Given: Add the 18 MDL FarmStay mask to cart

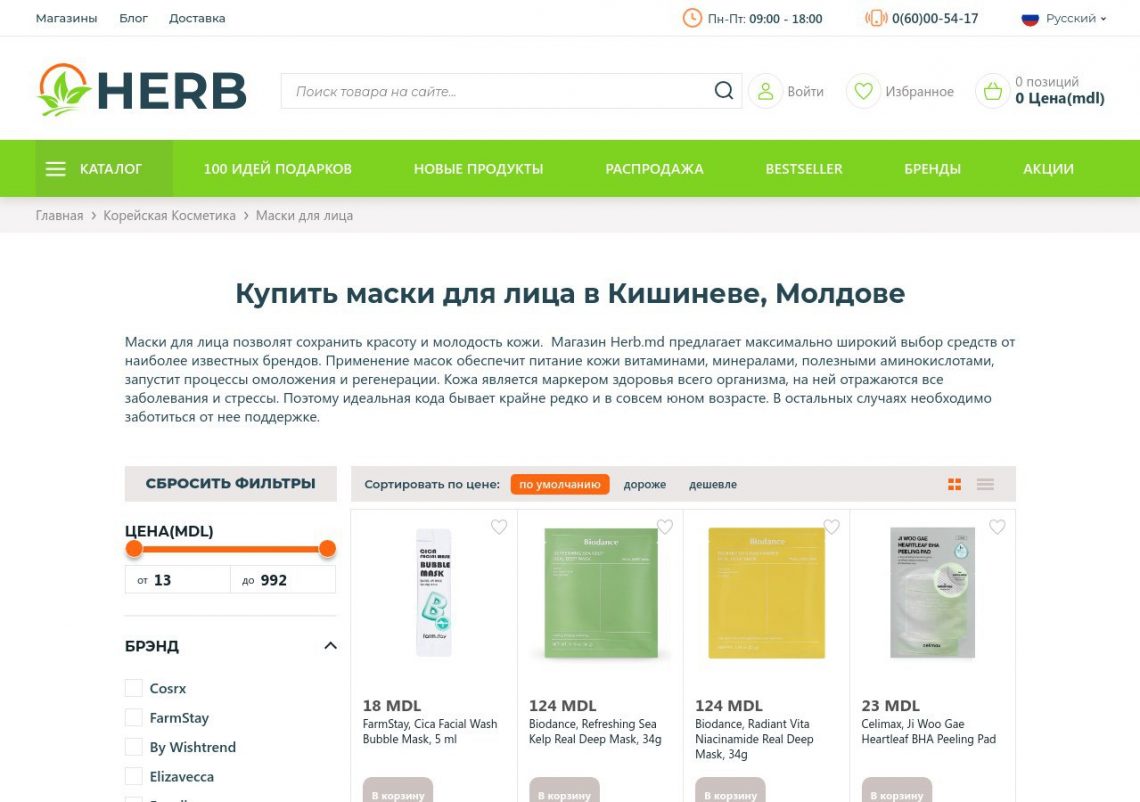Looking at the screenshot, I should tap(398, 790).
